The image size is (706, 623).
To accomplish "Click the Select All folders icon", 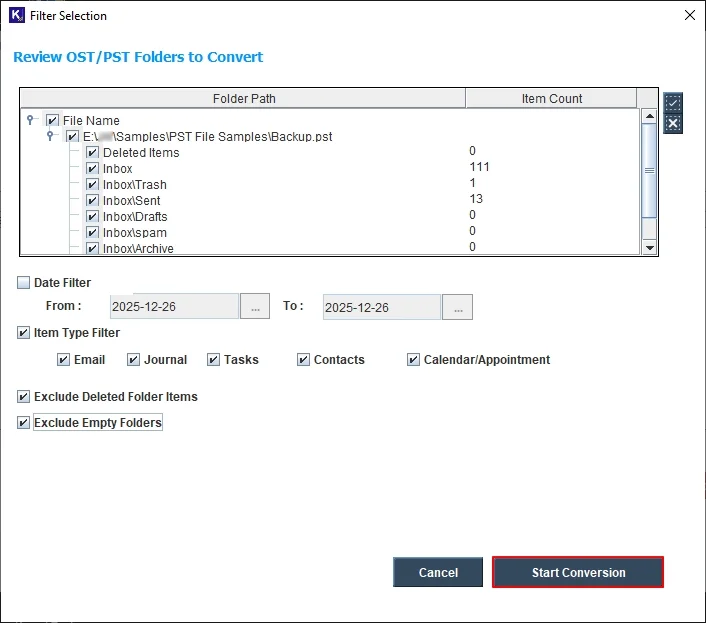I will click(673, 103).
